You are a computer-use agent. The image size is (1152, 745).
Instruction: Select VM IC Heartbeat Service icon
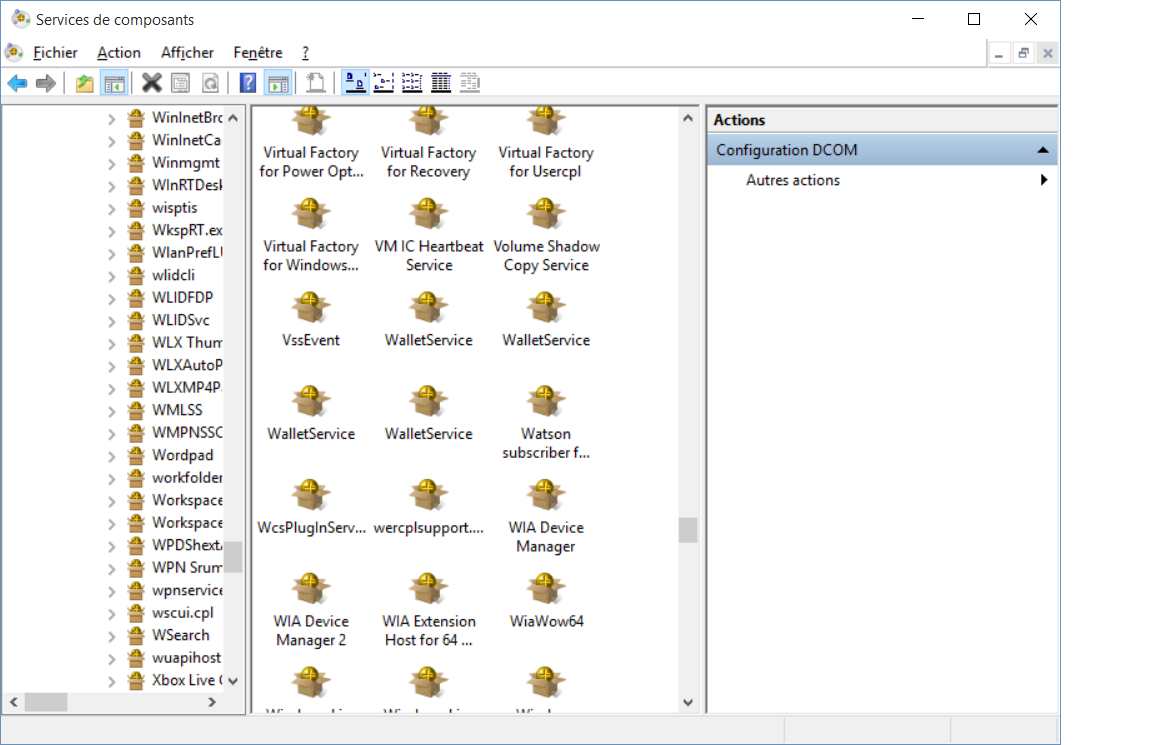click(428, 235)
